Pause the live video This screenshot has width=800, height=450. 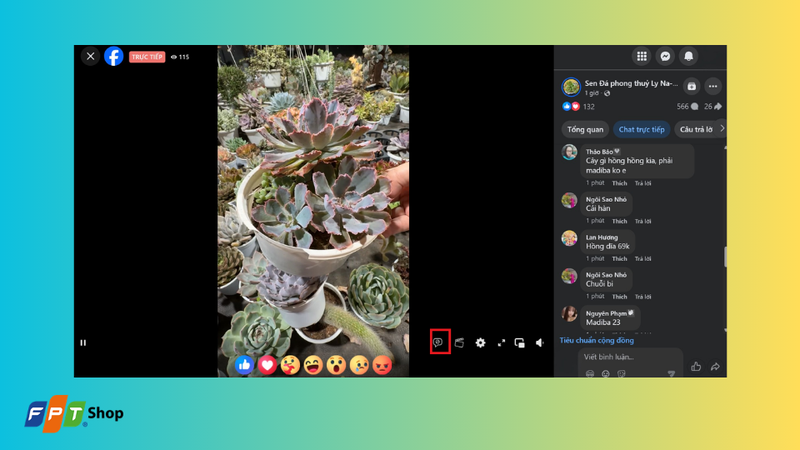[83, 343]
